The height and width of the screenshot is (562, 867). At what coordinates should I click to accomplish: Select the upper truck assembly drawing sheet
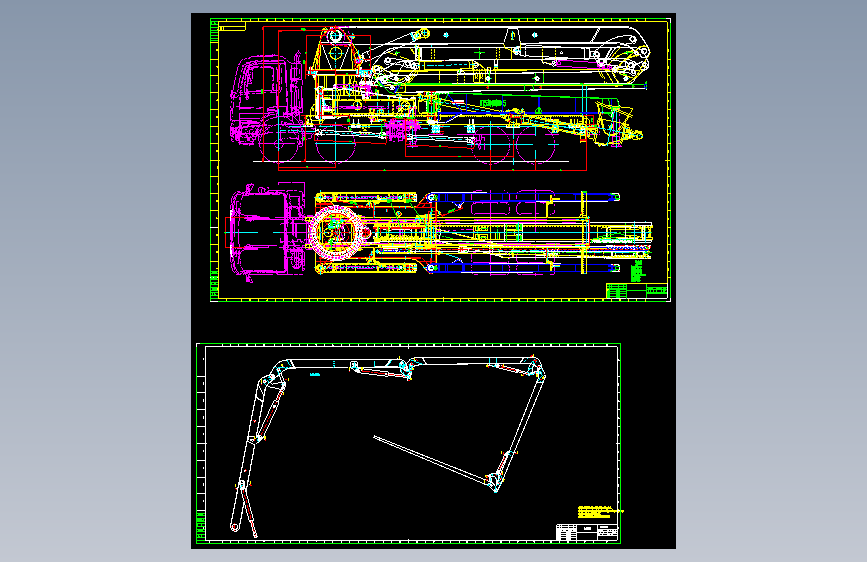click(x=440, y=160)
